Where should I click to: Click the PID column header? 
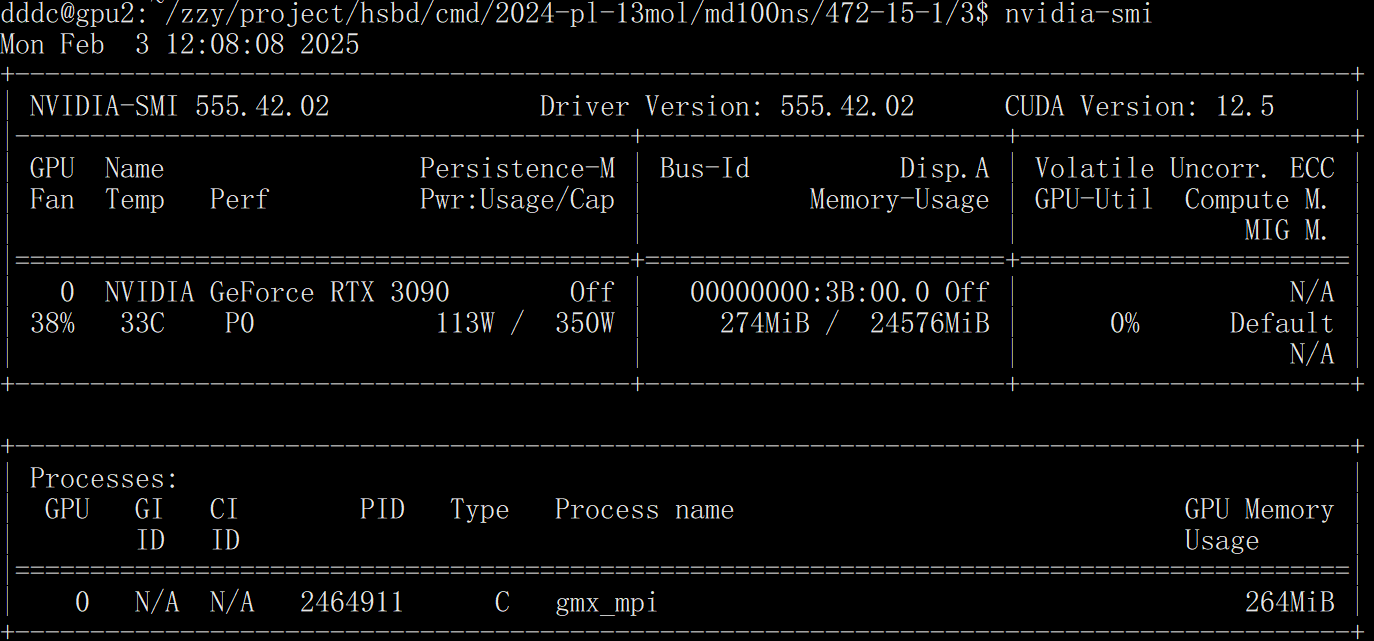tap(382, 510)
